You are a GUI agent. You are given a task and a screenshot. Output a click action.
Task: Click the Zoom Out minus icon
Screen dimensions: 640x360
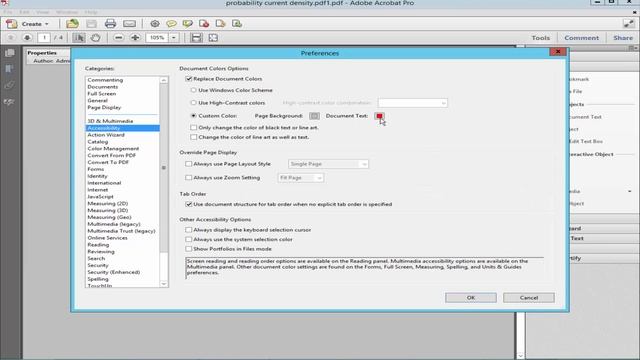tap(118, 38)
